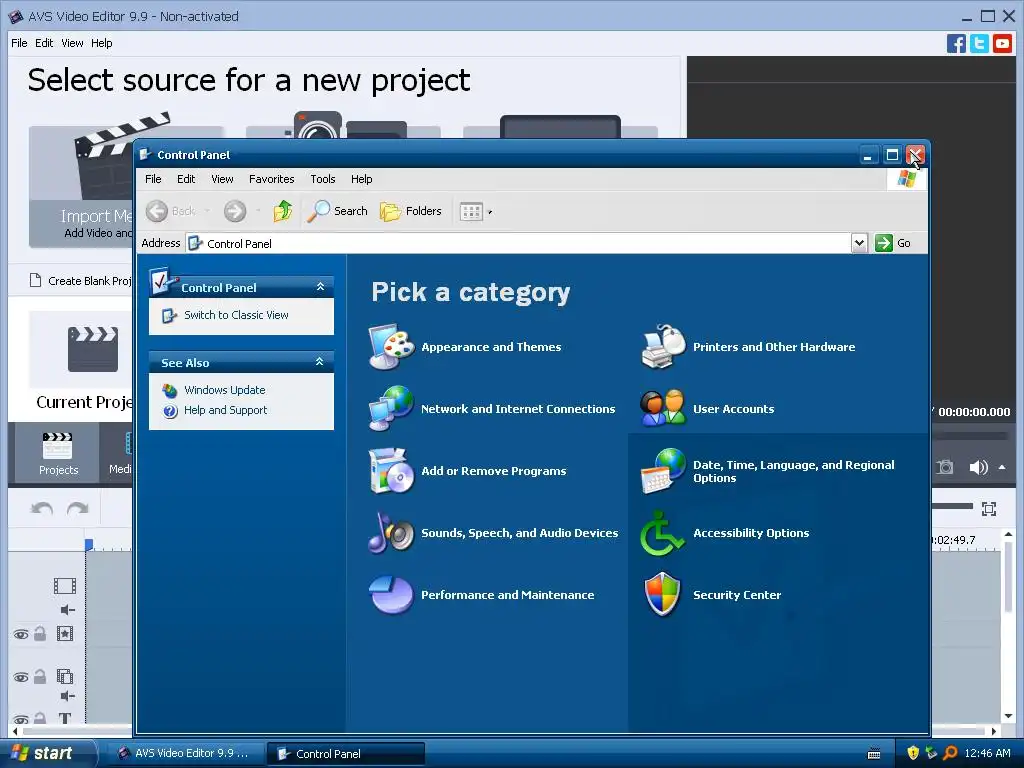Expand volume arrow beside AVS speaker

(x=1002, y=468)
